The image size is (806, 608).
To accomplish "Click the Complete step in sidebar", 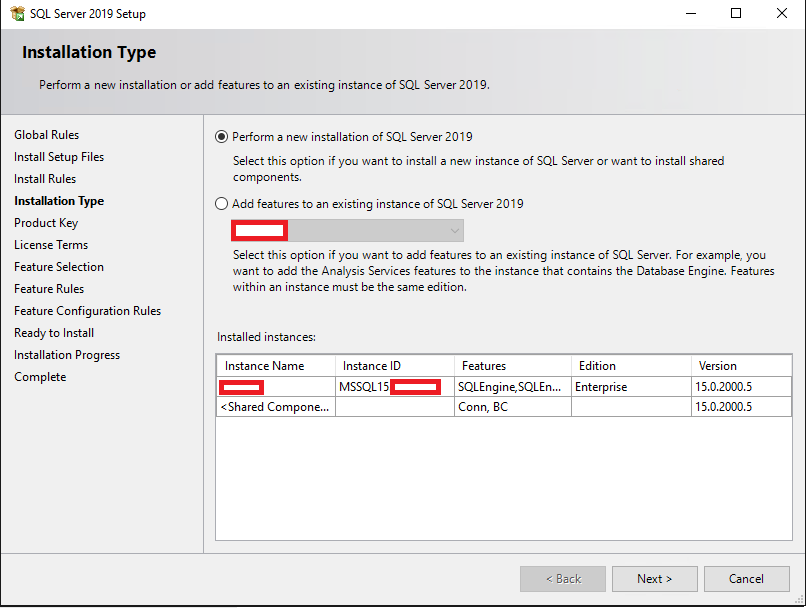I will 40,376.
